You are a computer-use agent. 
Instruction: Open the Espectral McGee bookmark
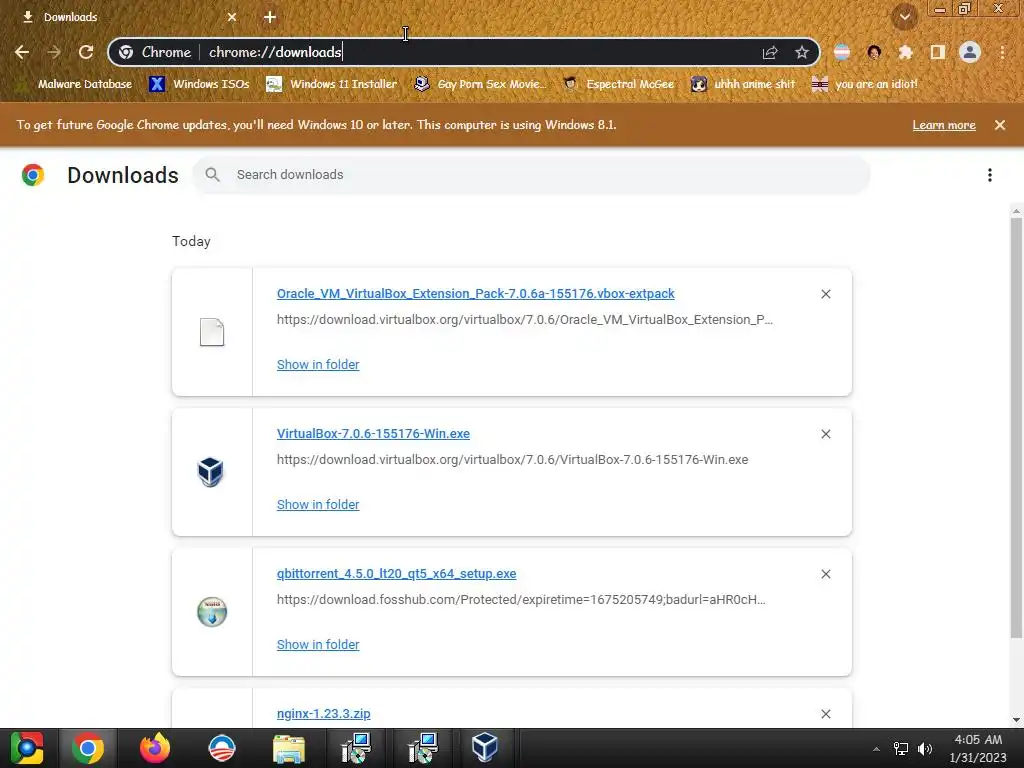(x=618, y=84)
